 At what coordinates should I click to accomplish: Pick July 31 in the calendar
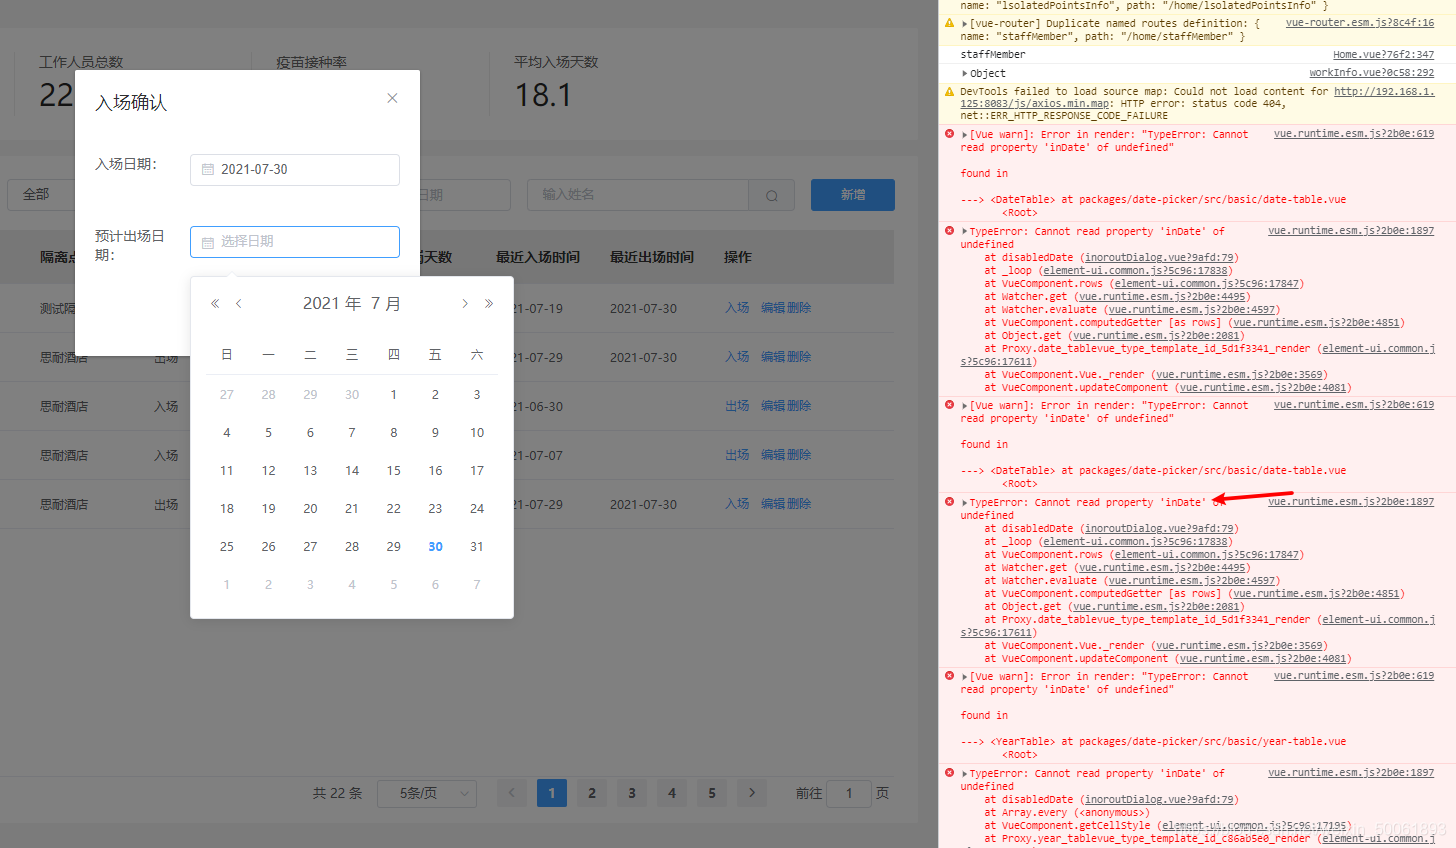pyautogui.click(x=477, y=547)
